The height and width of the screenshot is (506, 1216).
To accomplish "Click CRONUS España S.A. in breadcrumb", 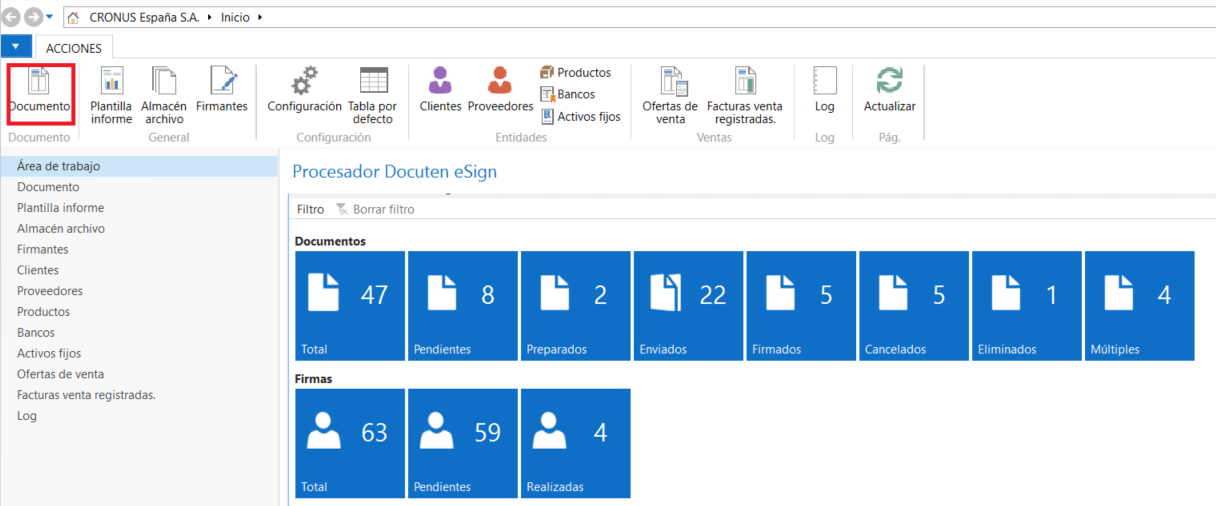I will (144, 18).
